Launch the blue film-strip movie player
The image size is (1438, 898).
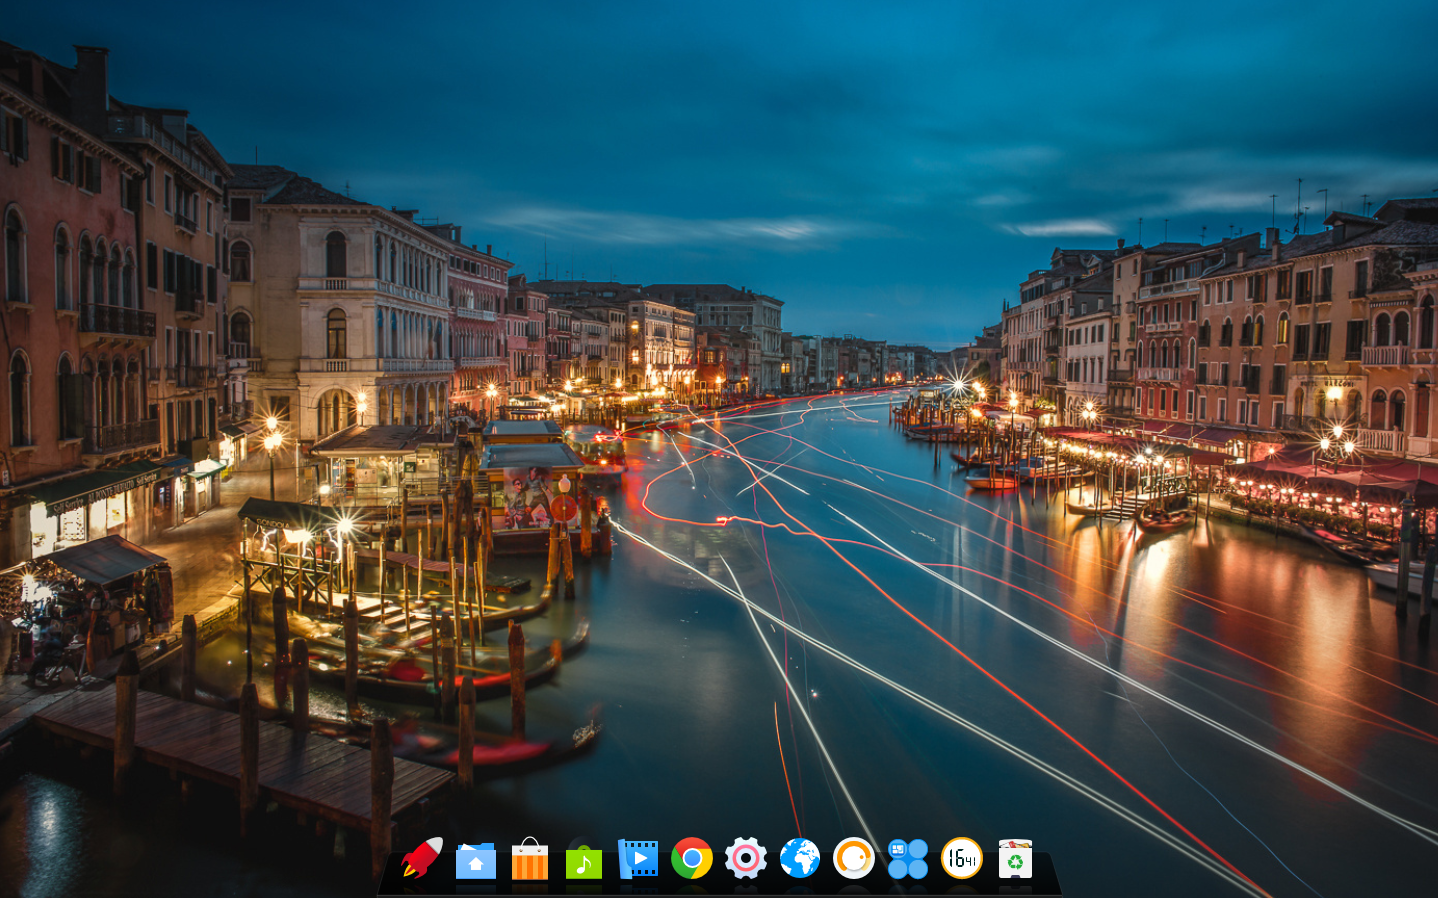pos(638,858)
